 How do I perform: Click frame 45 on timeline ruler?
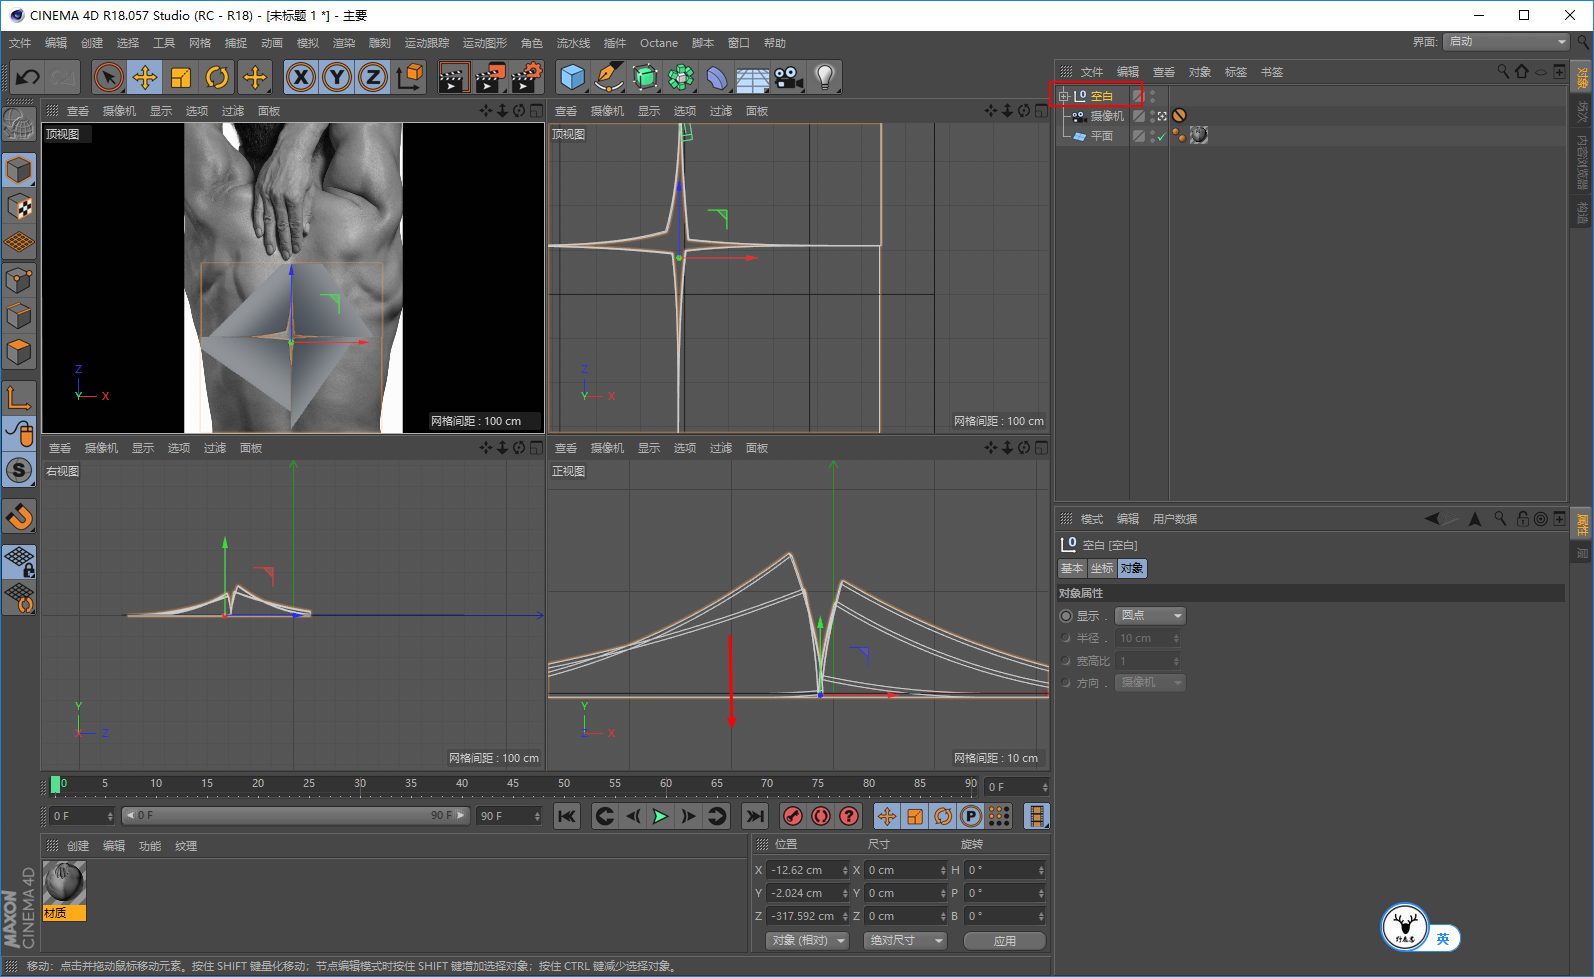pyautogui.click(x=512, y=783)
